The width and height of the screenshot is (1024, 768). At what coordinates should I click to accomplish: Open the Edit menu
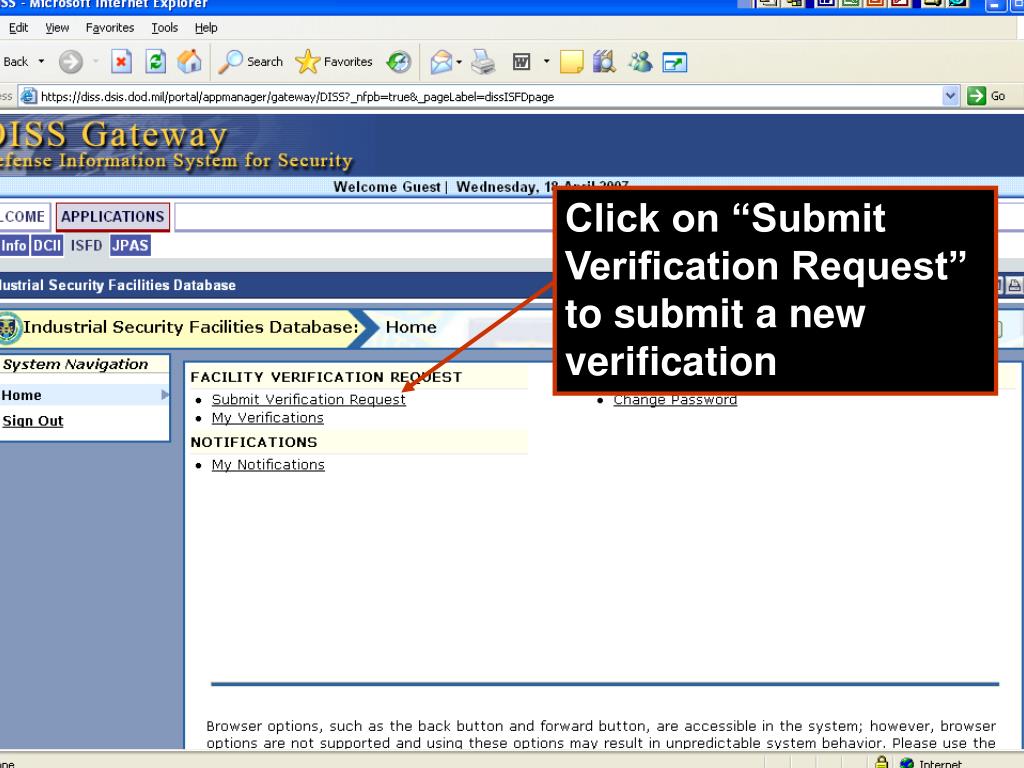[x=18, y=27]
